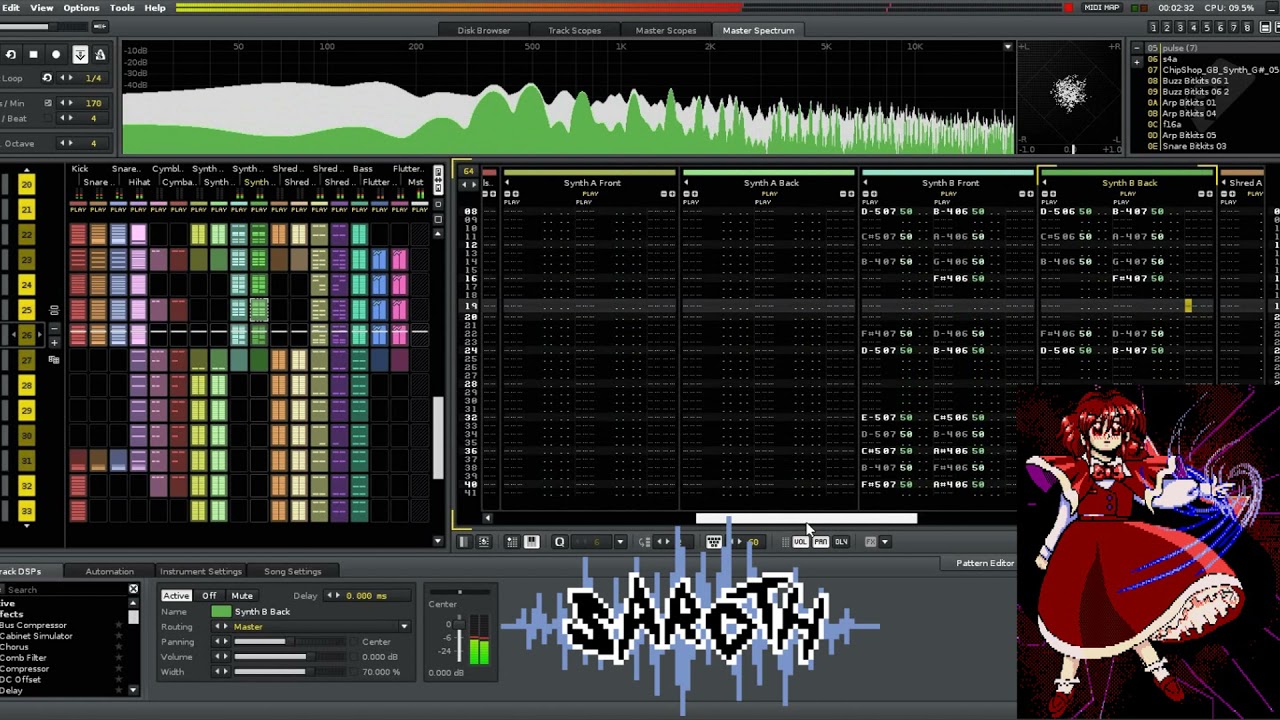
Task: Click the MIDI MAP button
Action: (1102, 8)
